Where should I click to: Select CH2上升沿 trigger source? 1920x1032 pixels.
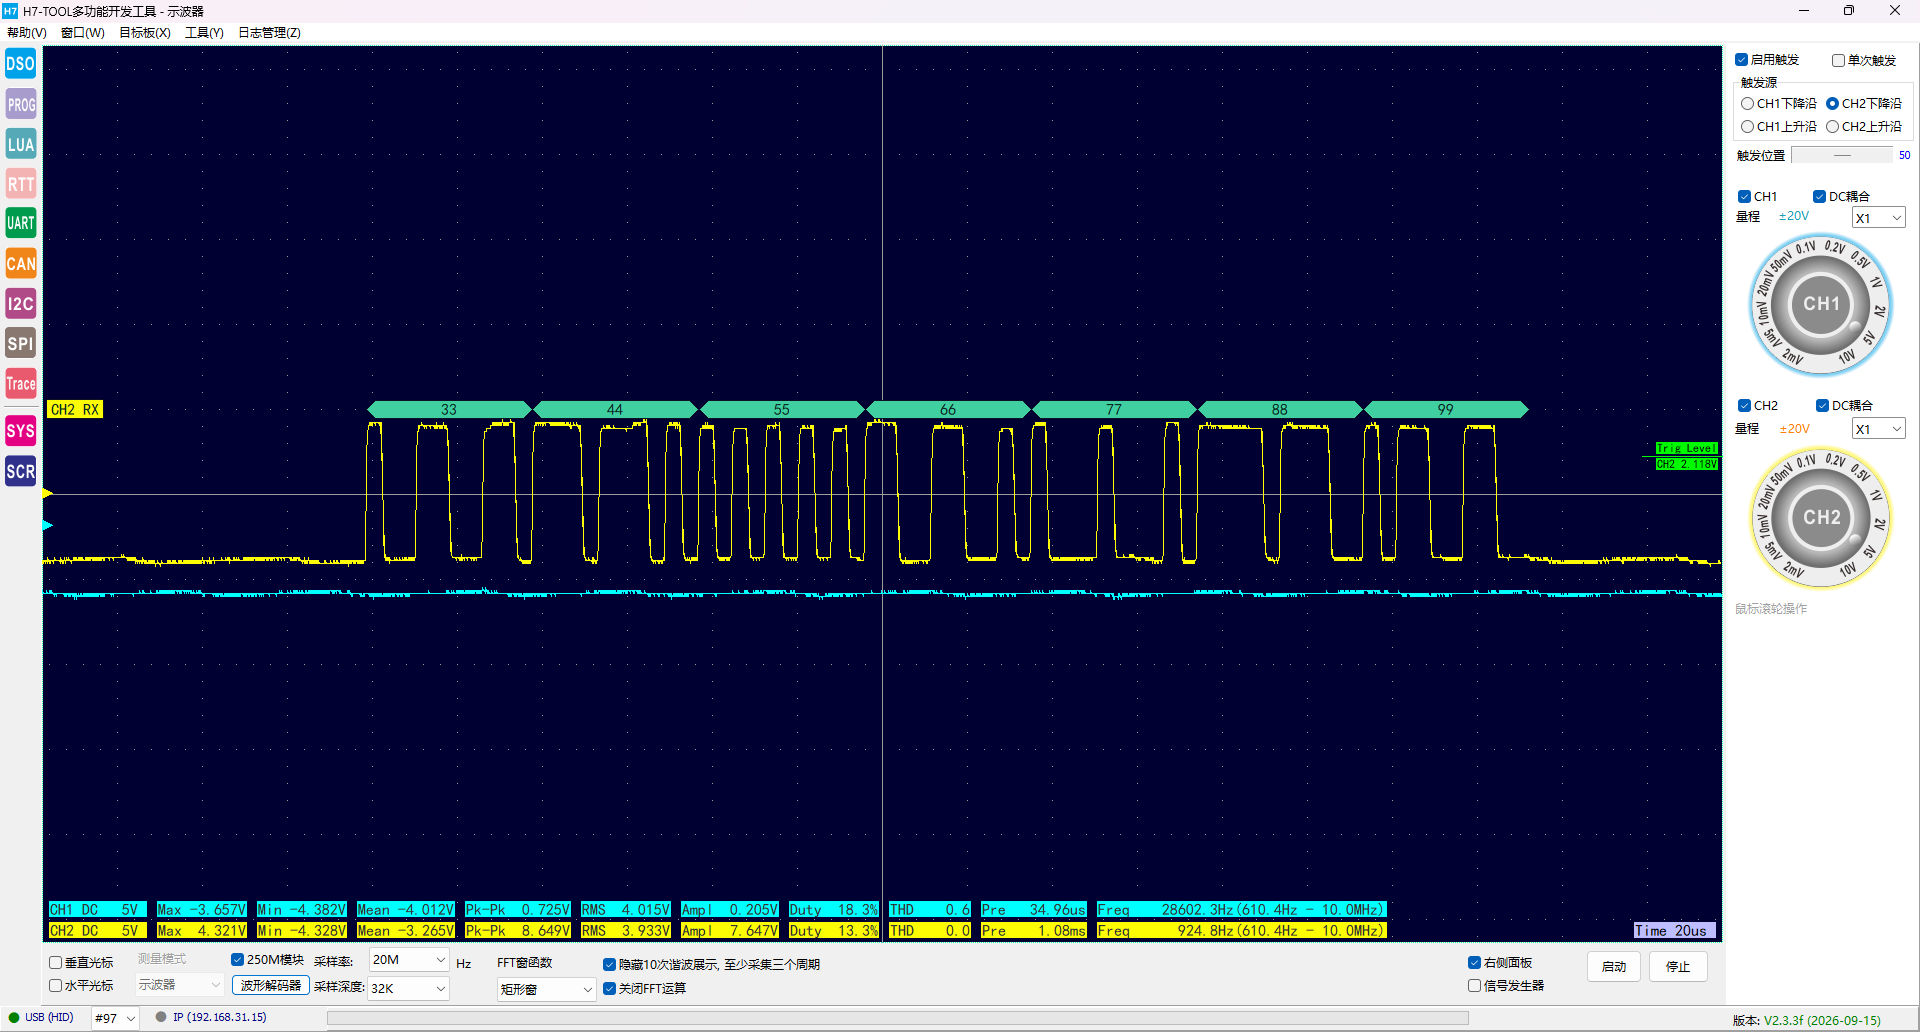click(1832, 127)
